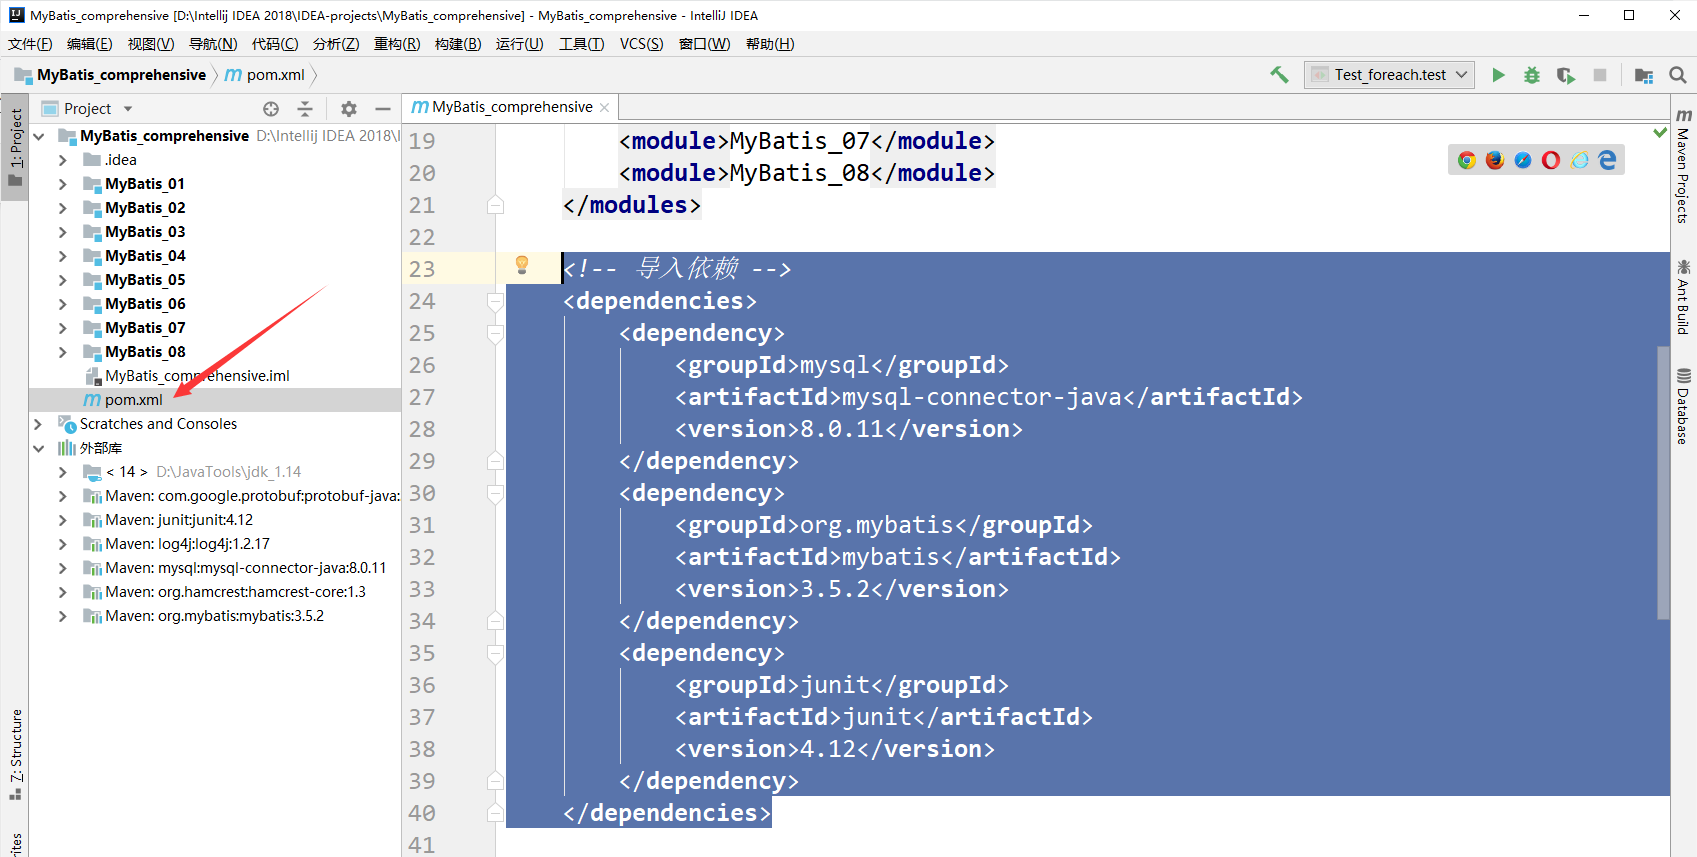Expand the .idea folder
Viewport: 1697px width, 857px height.
click(63, 160)
